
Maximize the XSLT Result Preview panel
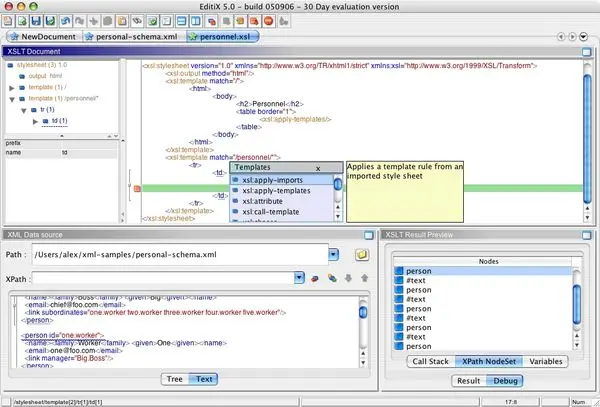(587, 235)
